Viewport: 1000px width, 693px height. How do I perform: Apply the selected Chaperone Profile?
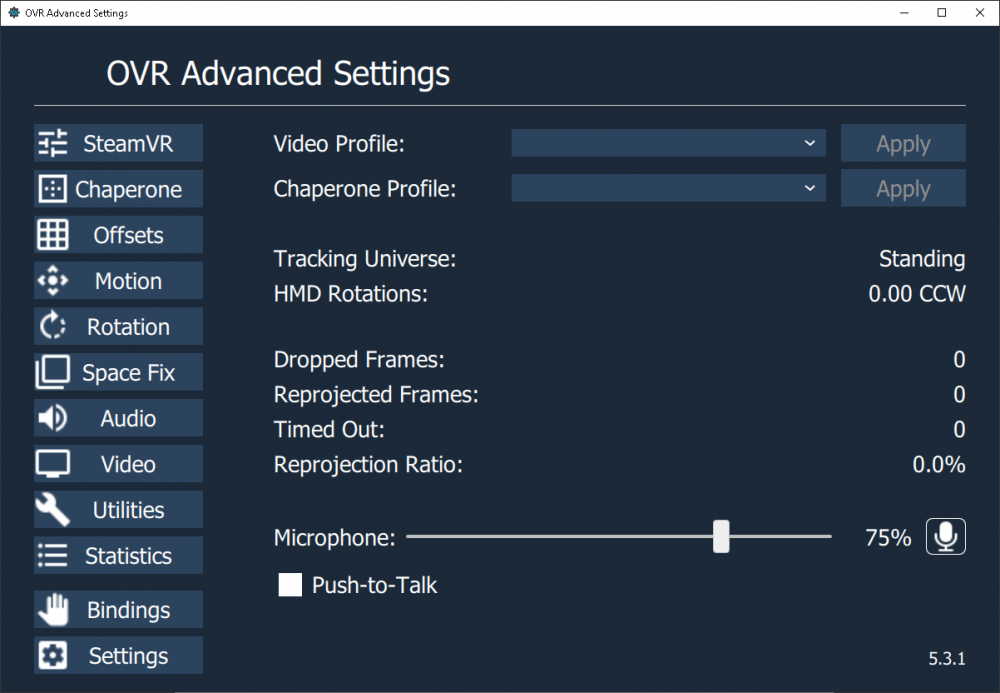[903, 188]
